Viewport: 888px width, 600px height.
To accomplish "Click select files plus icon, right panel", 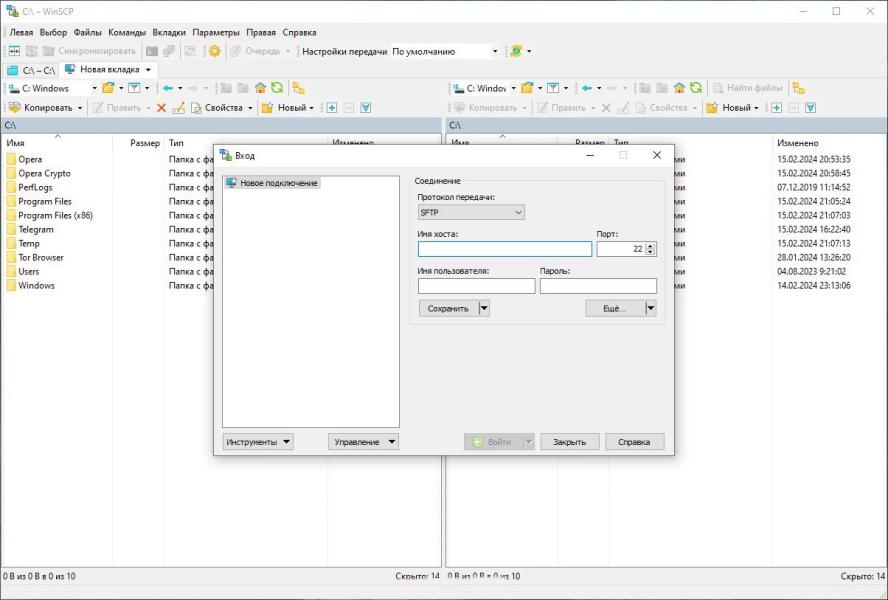I will 776,108.
